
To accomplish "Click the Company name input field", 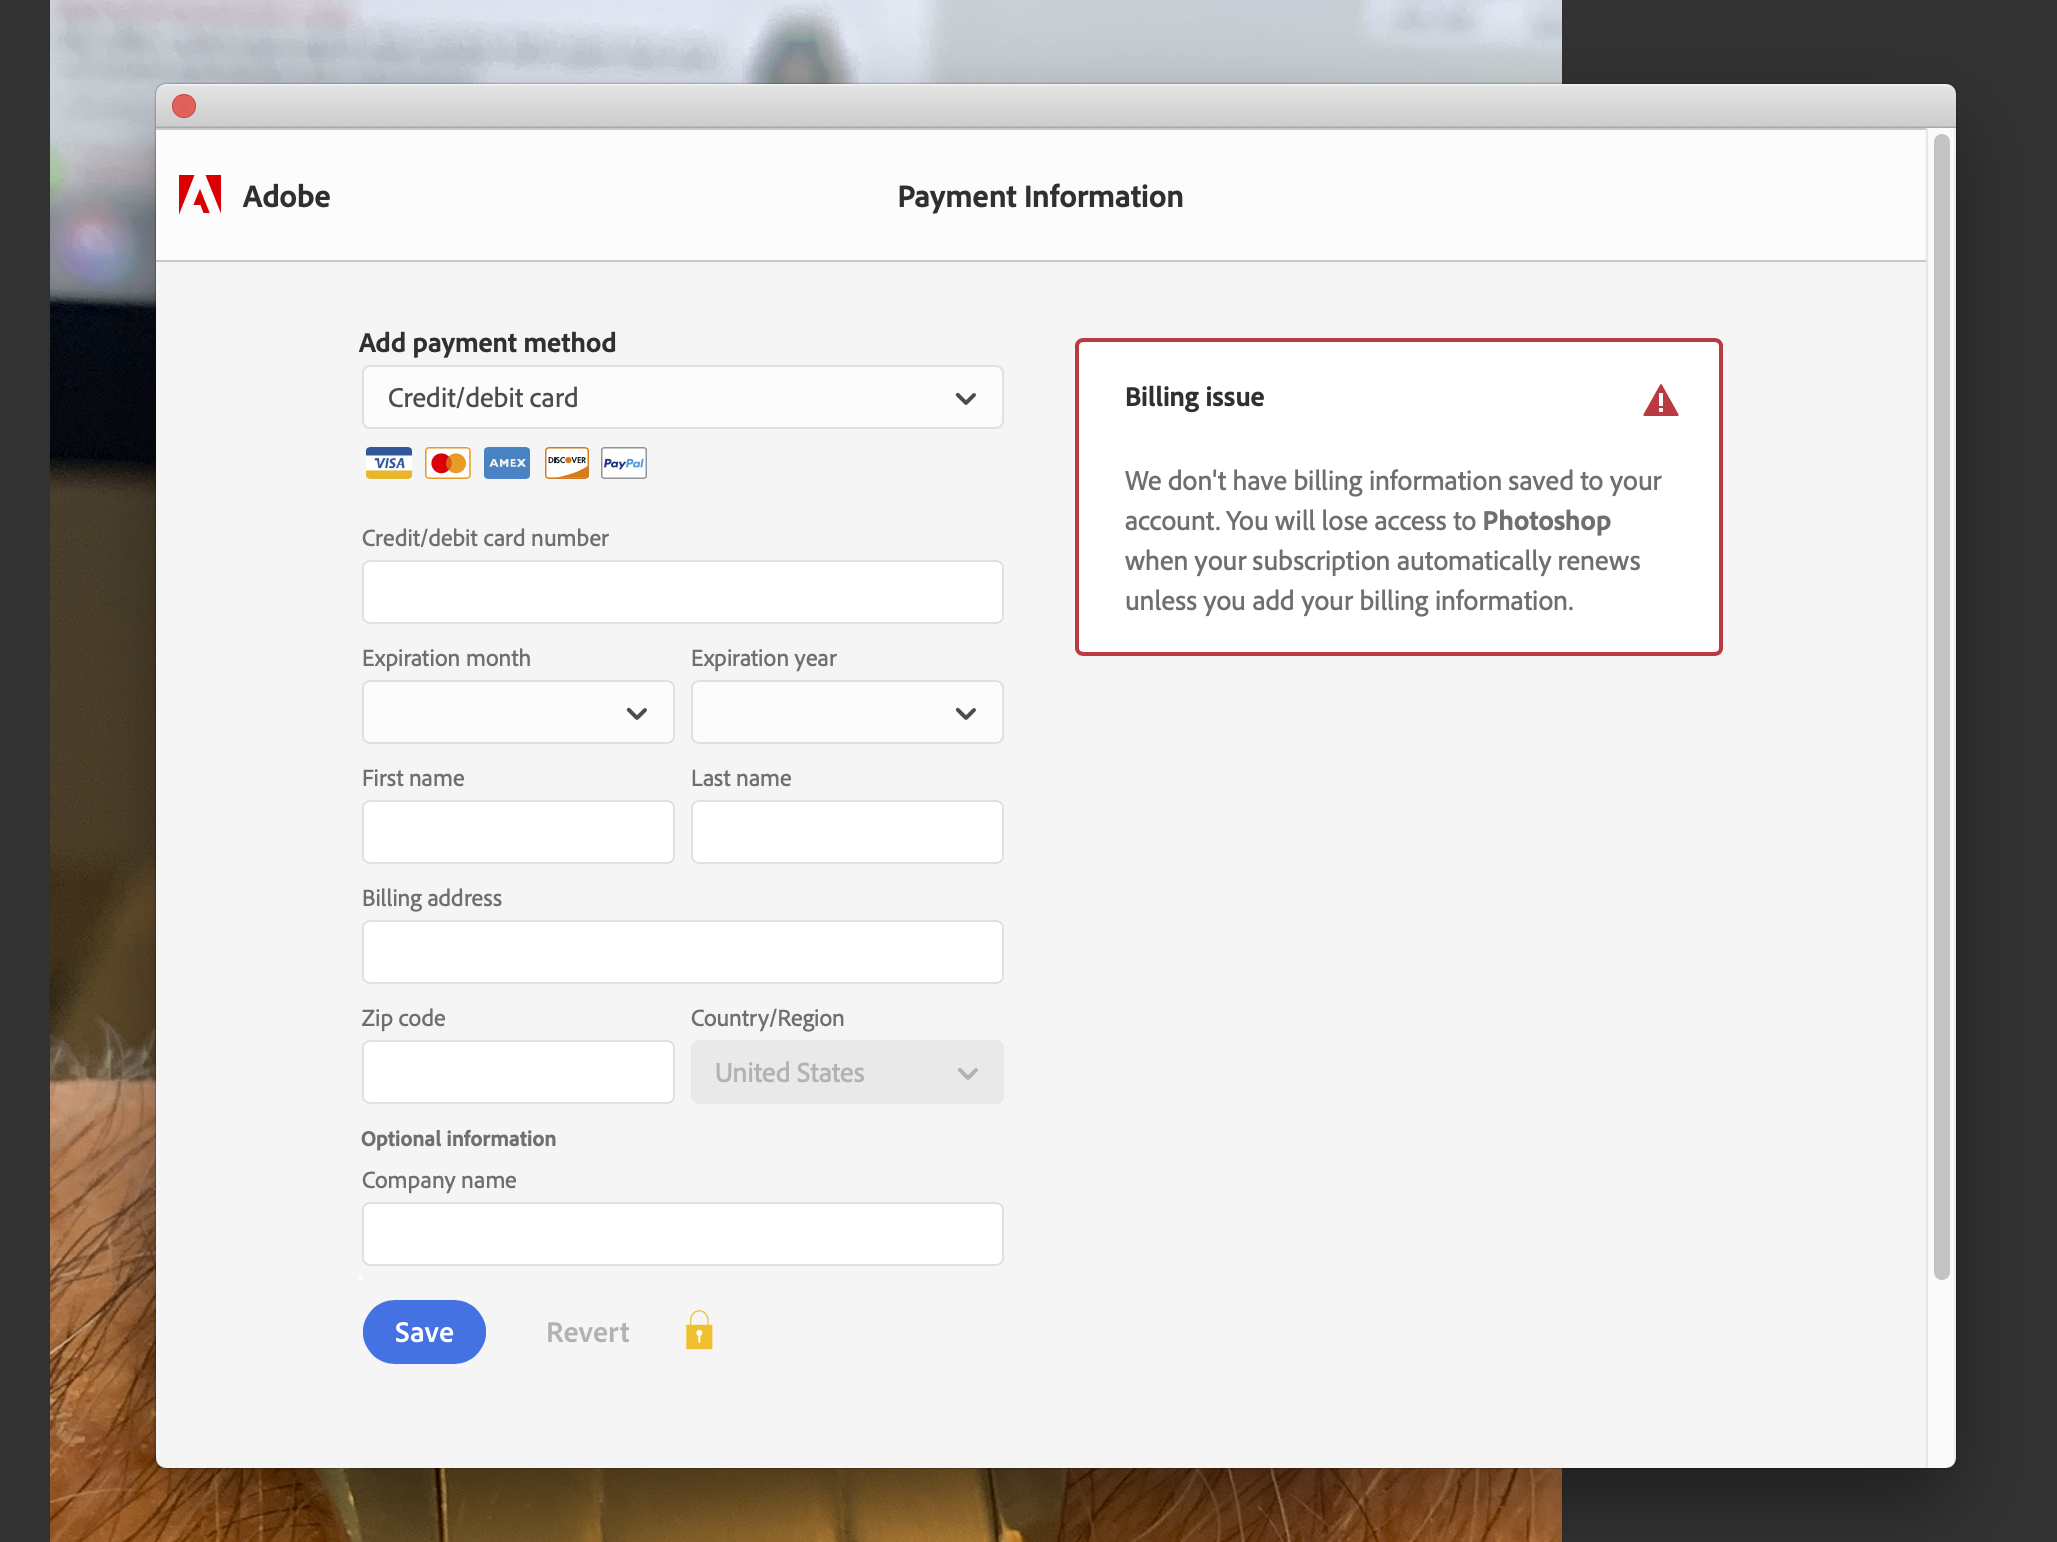I will click(682, 1233).
